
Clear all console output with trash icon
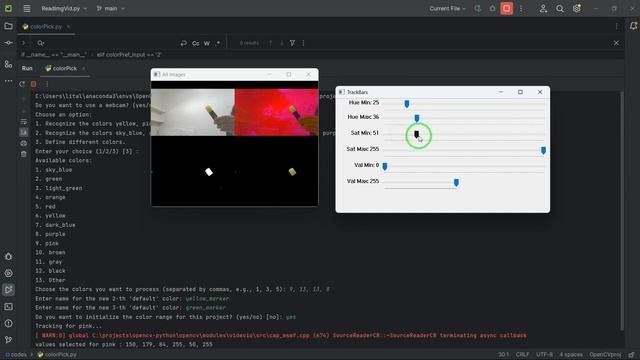coord(24,154)
